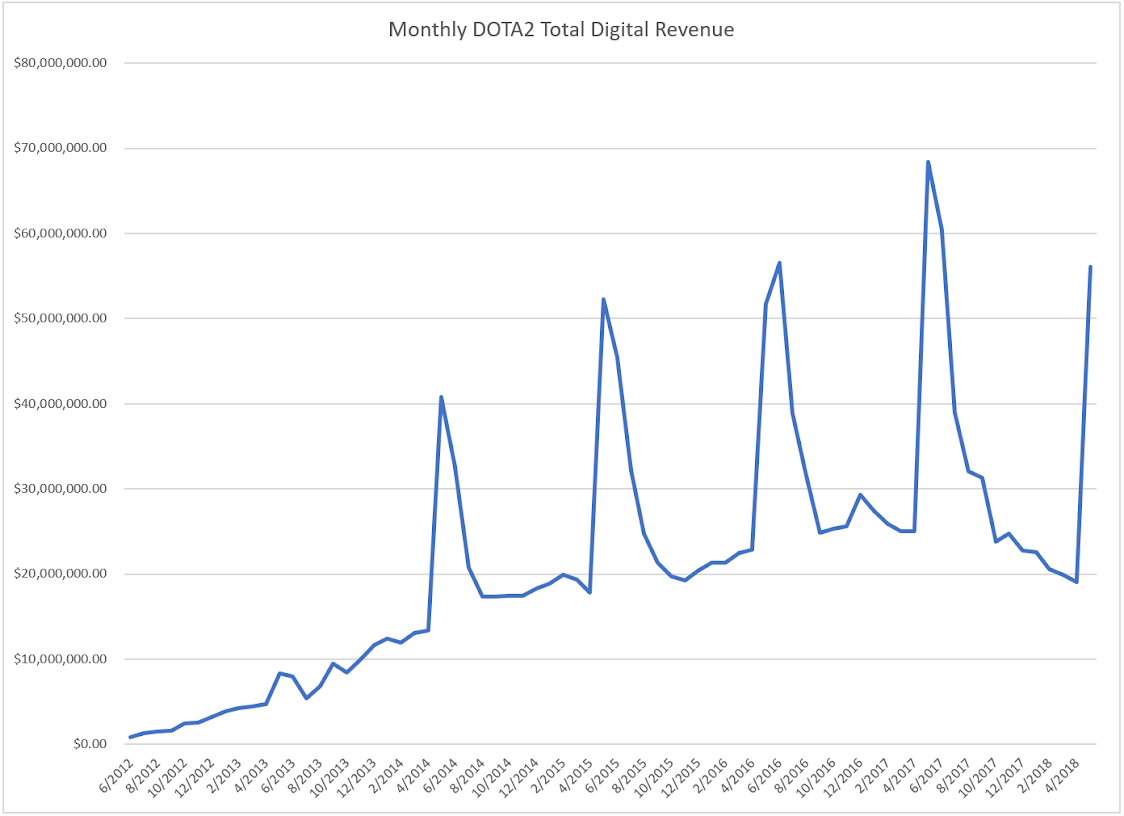The image size is (1124, 816).
Task: Click the chart title Monthly DOTA2 Total Digital Revenue
Action: coord(561,29)
